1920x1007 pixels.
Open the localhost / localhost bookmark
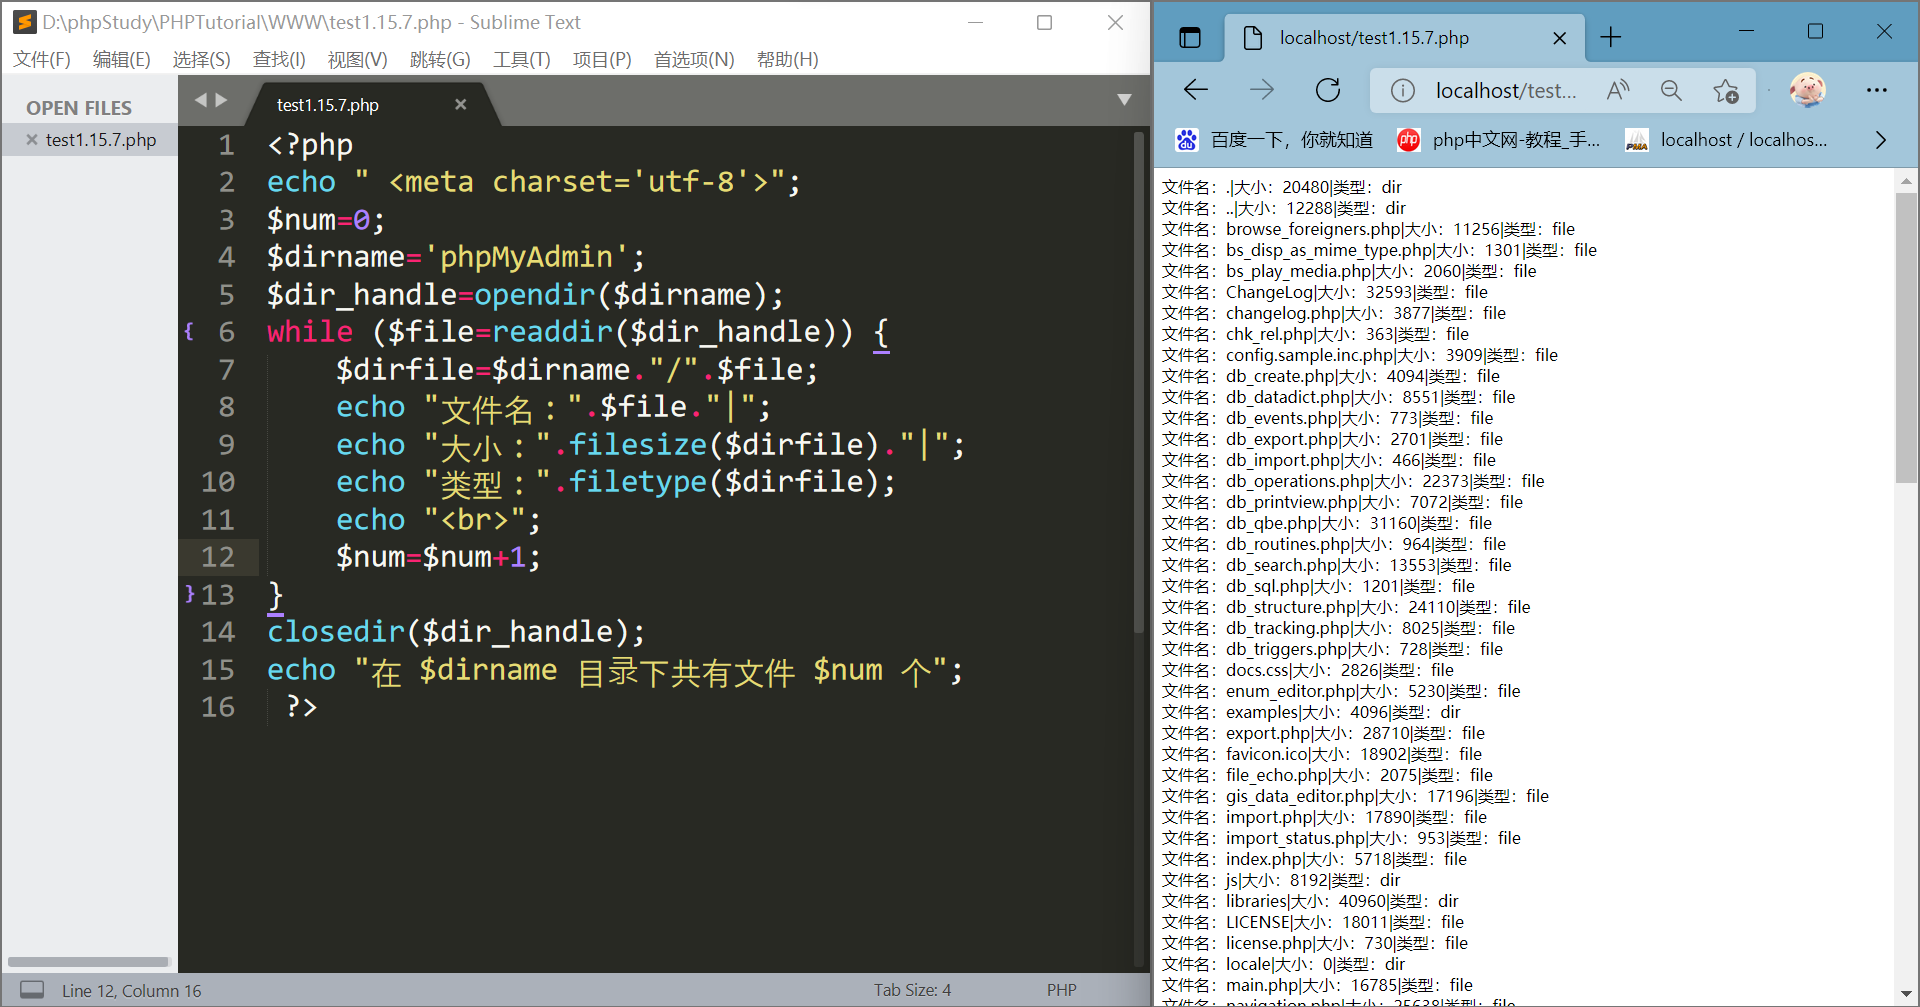pyautogui.click(x=1727, y=140)
